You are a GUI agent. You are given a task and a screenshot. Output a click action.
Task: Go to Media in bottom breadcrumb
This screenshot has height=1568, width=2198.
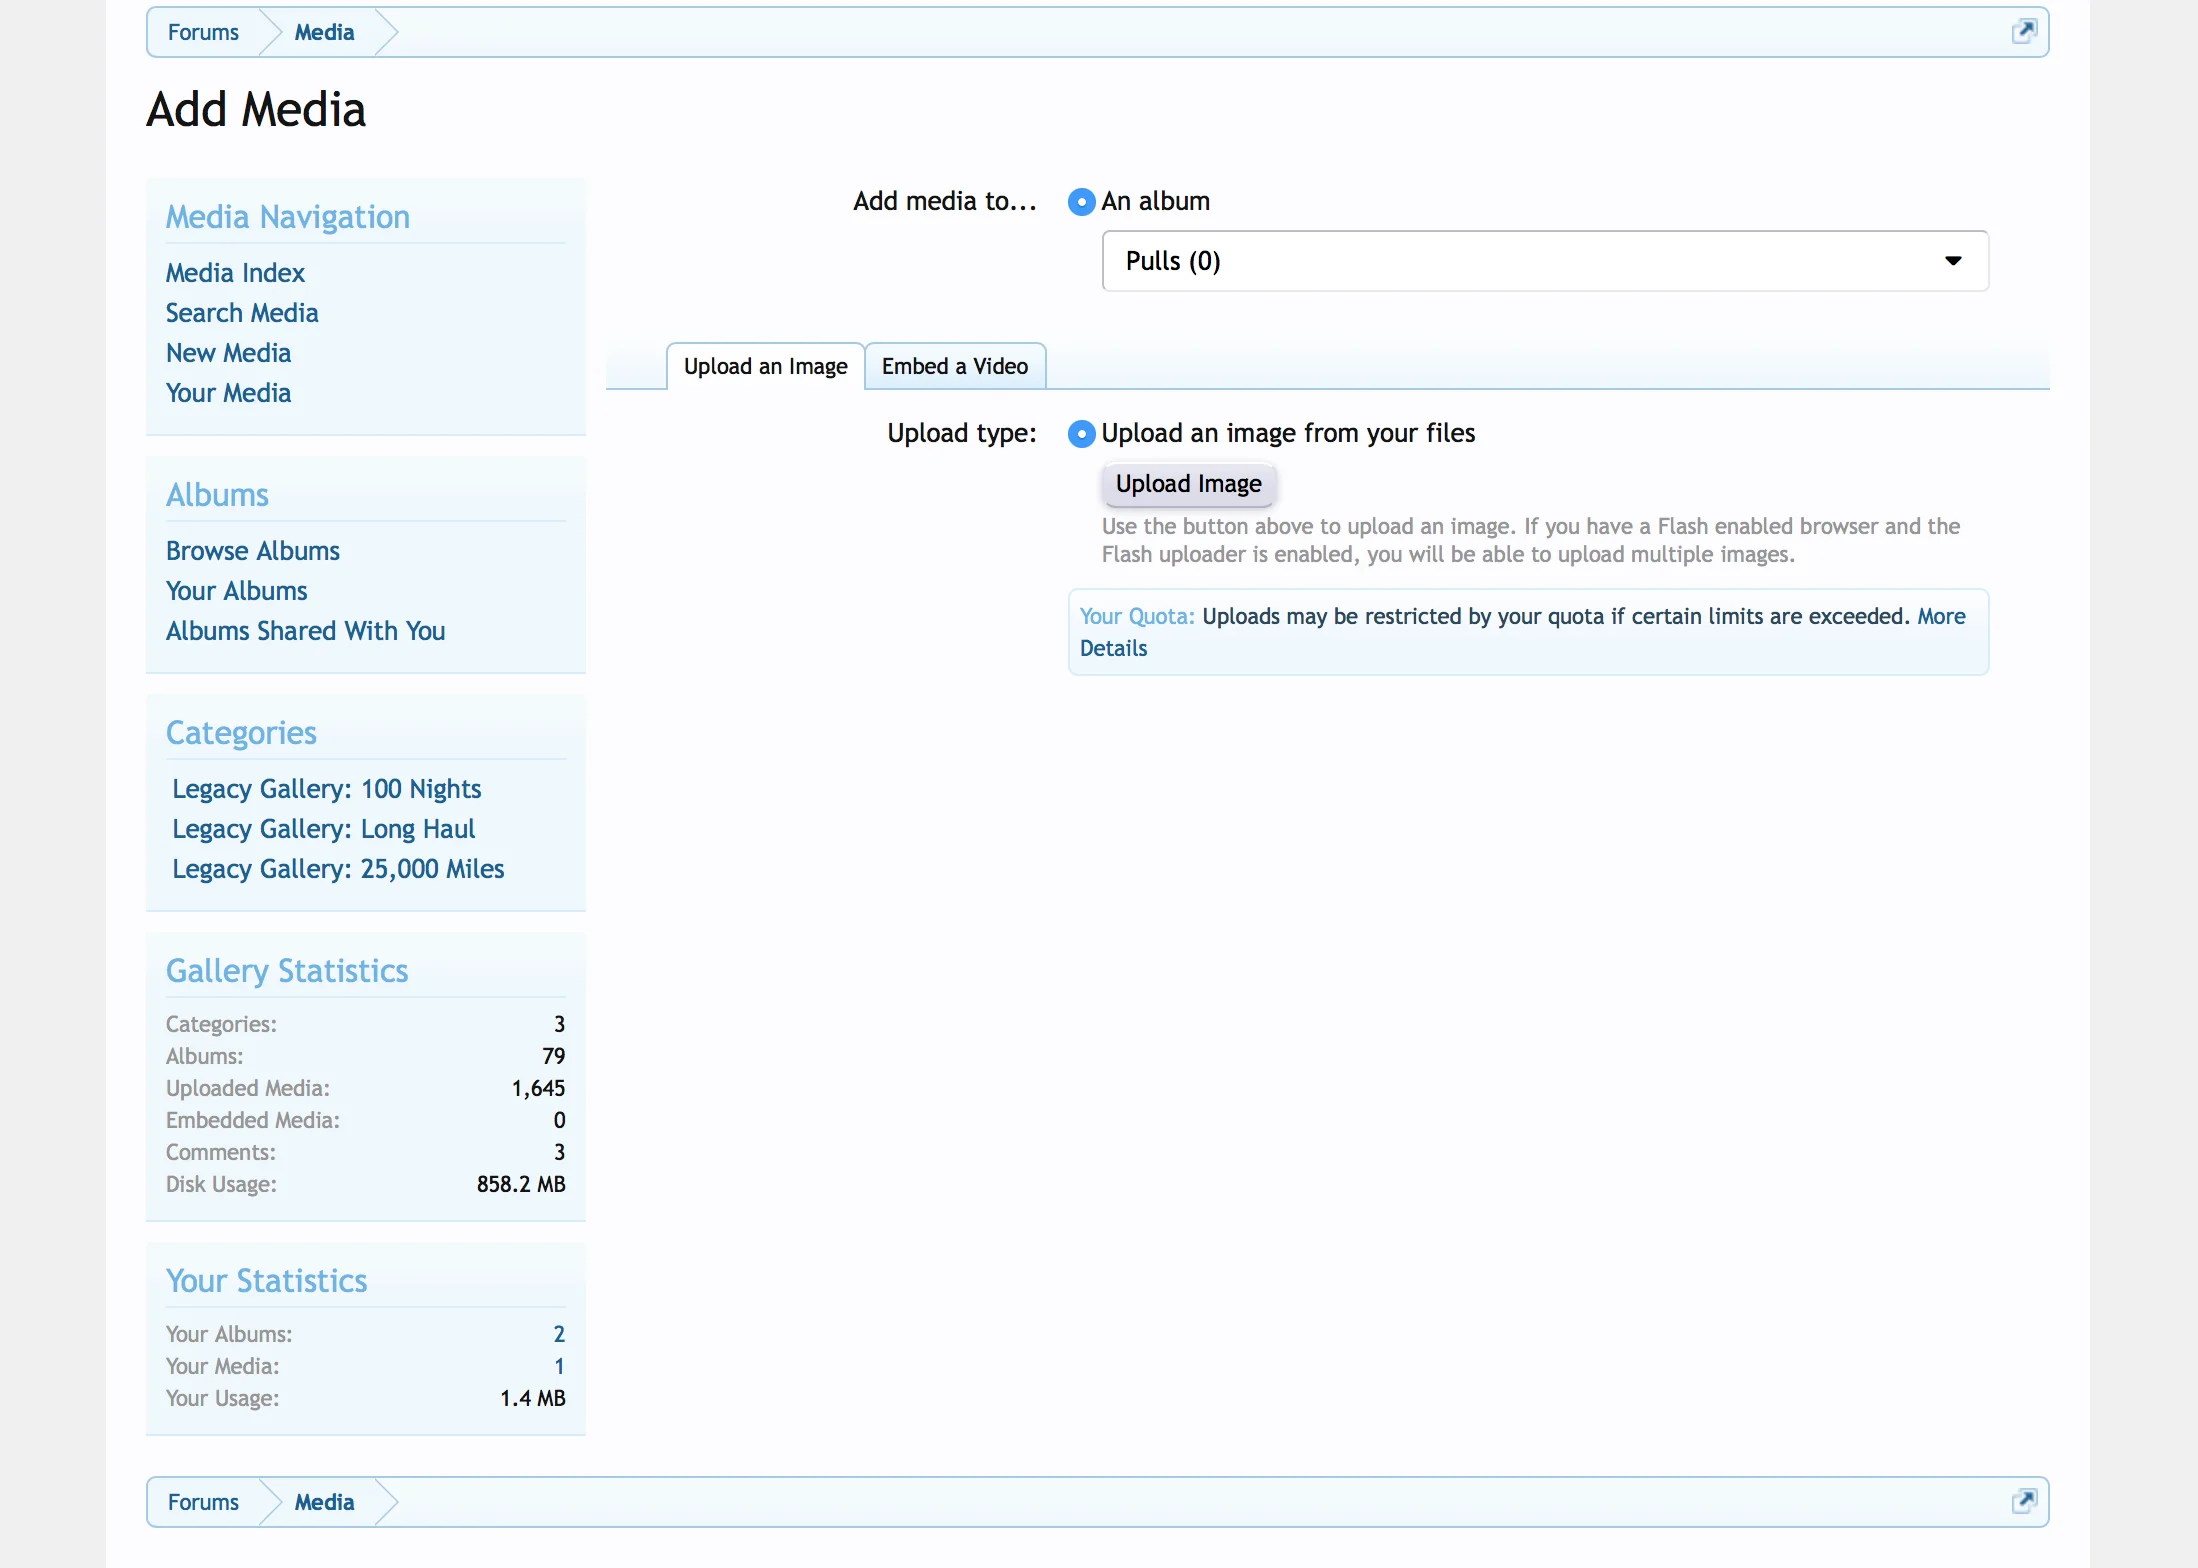click(x=324, y=1502)
